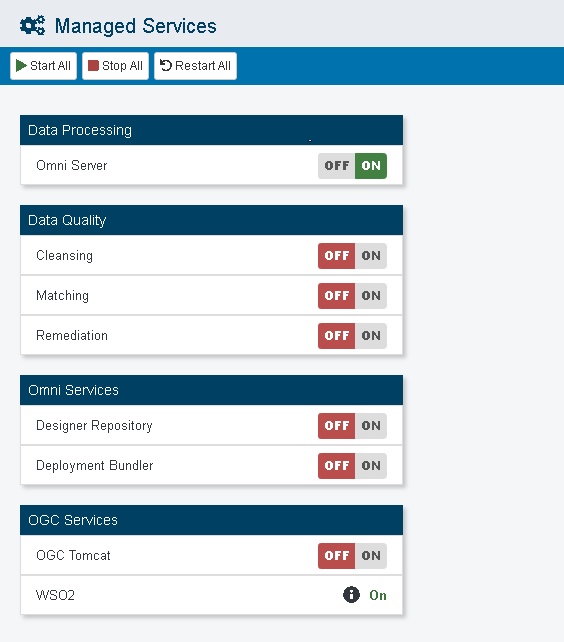
Task: Click the OGC Services section header
Action: 211,520
